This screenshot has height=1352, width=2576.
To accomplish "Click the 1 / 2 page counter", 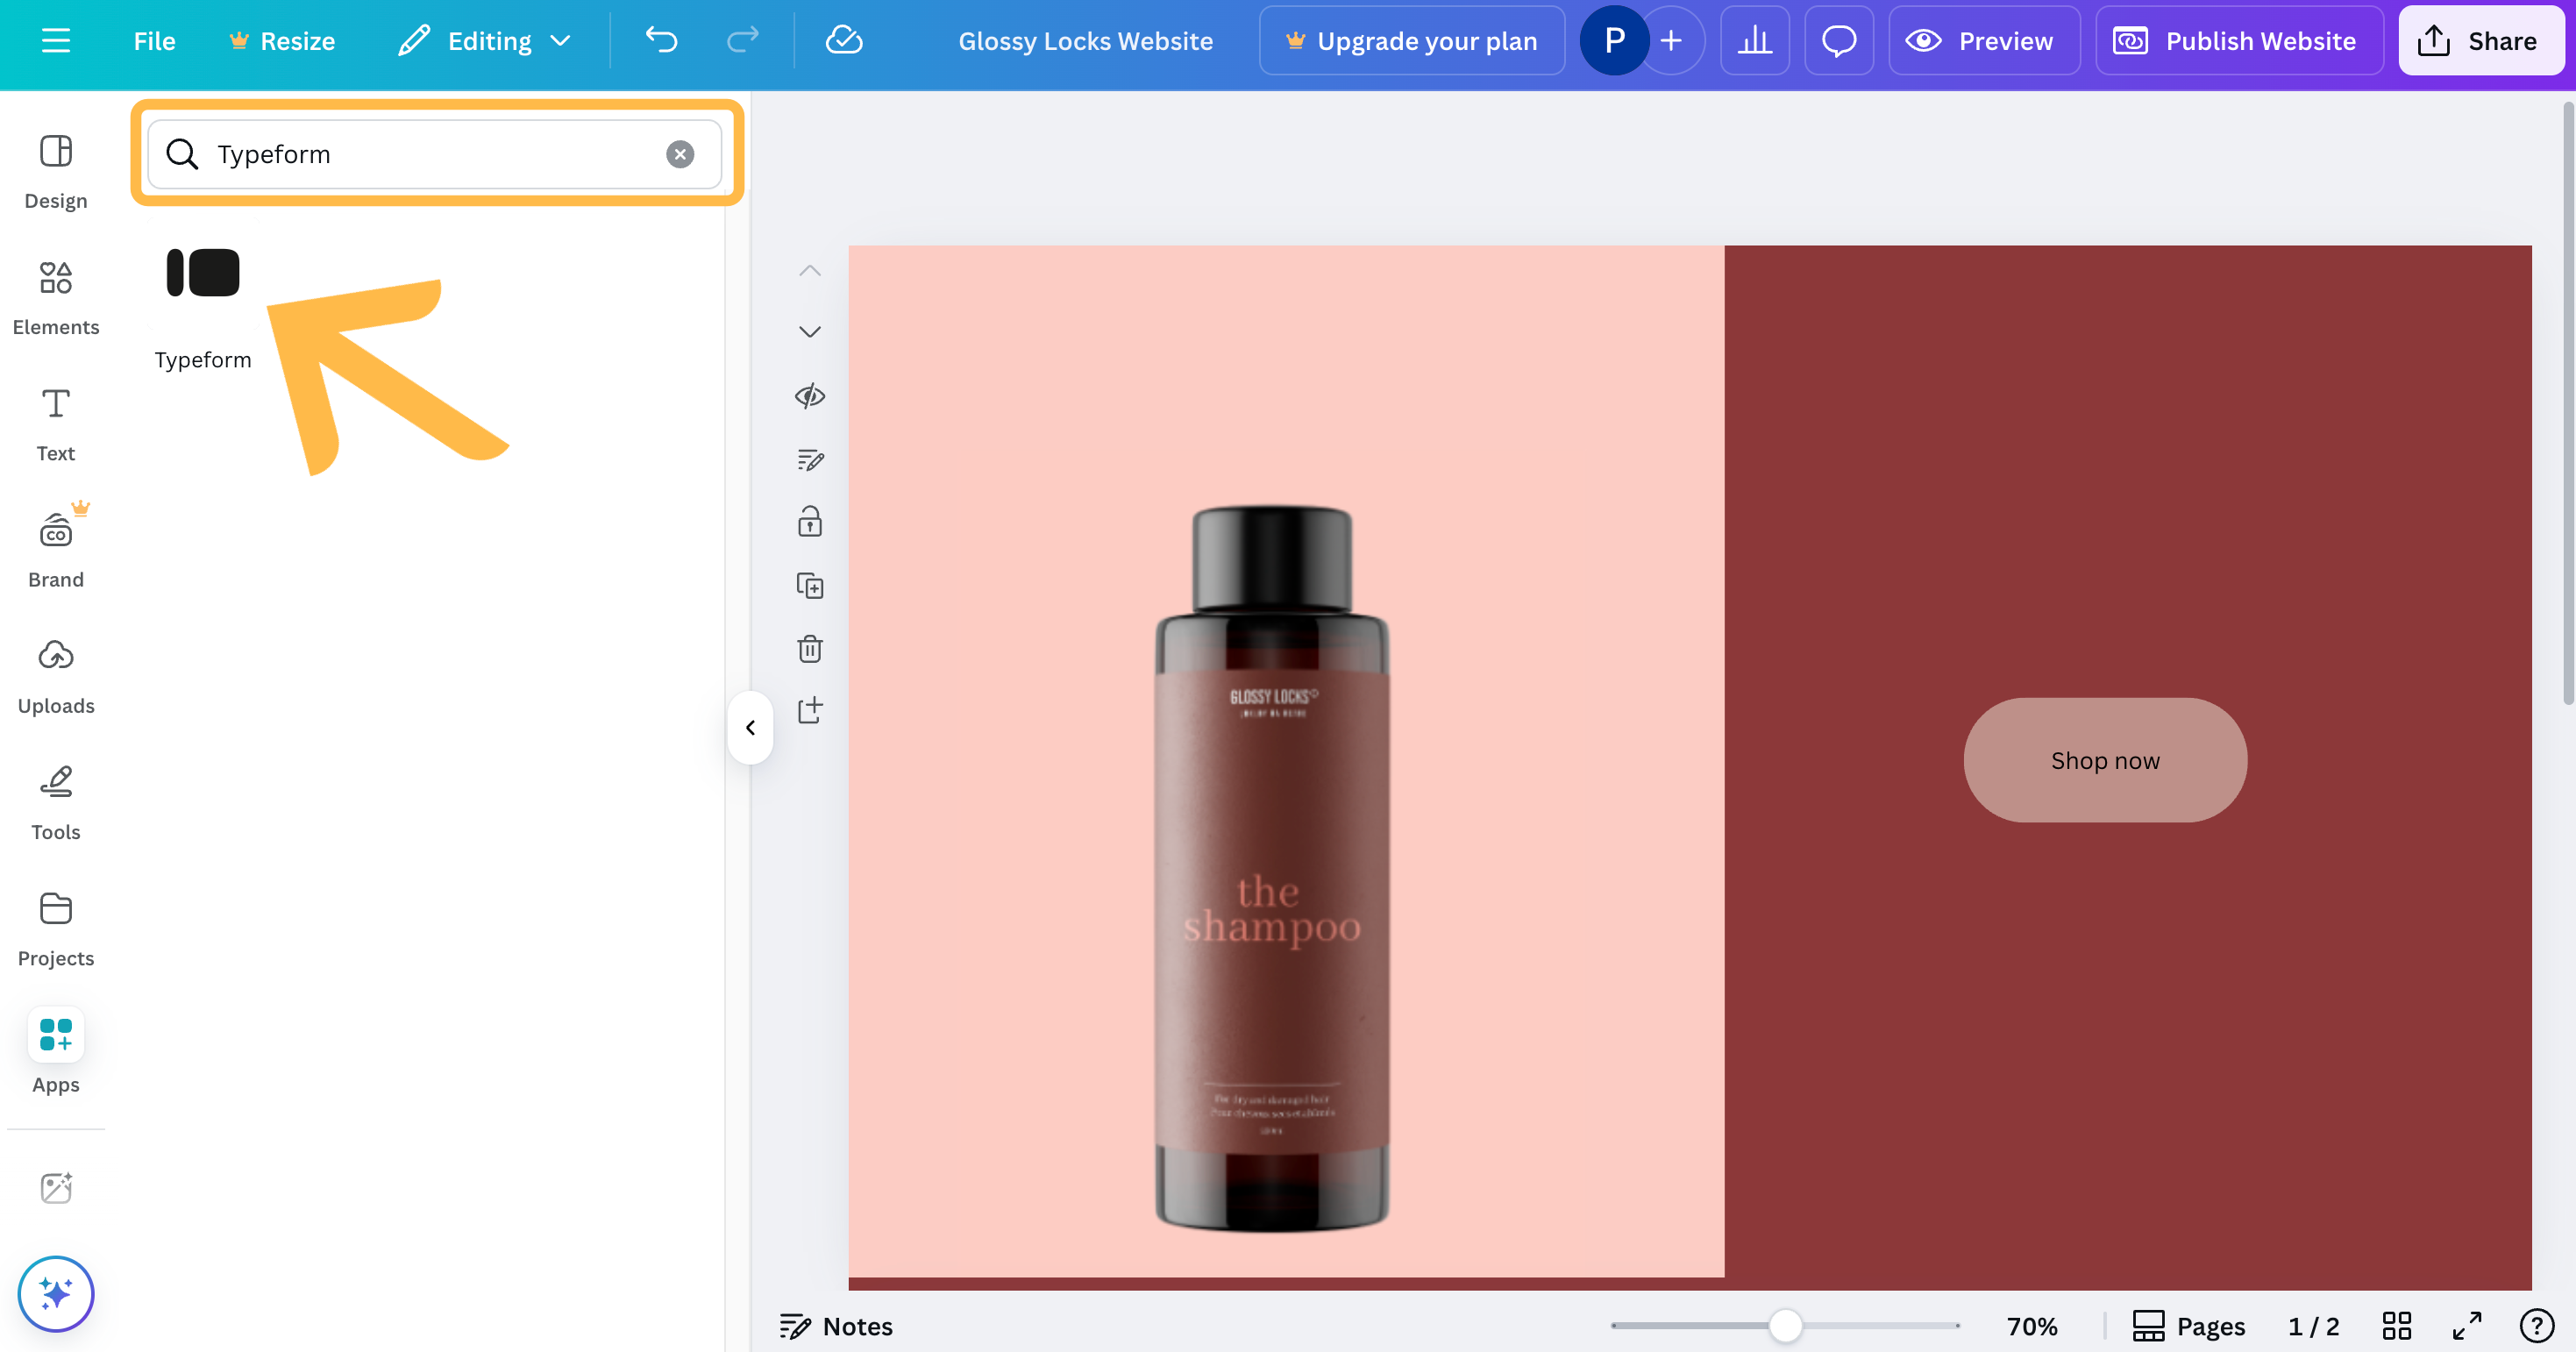I will click(2314, 1326).
